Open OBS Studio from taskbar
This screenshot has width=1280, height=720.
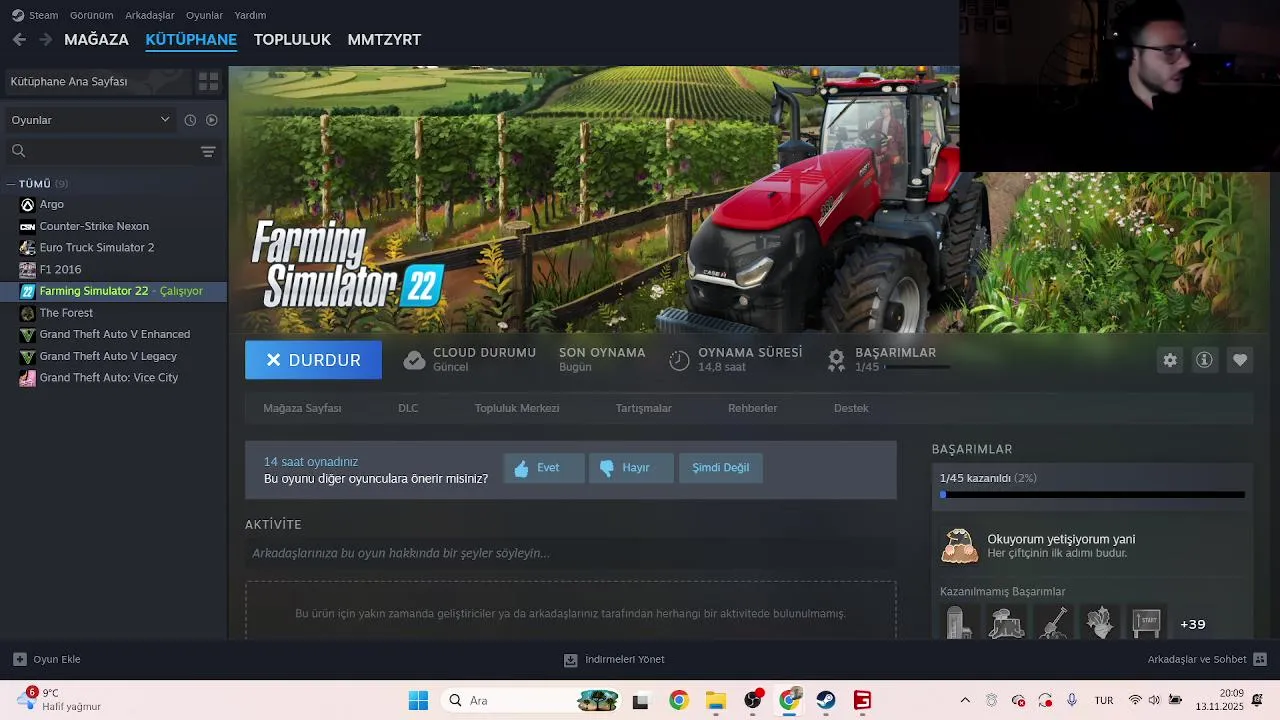click(x=752, y=700)
